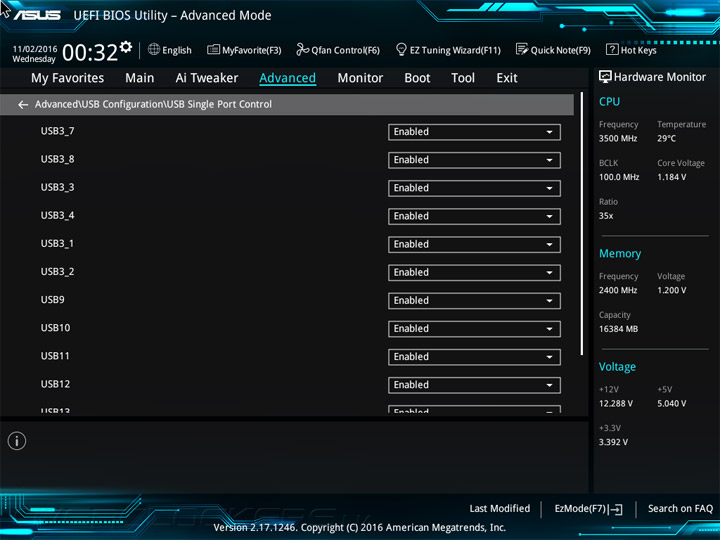This screenshot has width=720, height=540.
Task: Expand the USB11 dropdown
Action: pos(474,357)
